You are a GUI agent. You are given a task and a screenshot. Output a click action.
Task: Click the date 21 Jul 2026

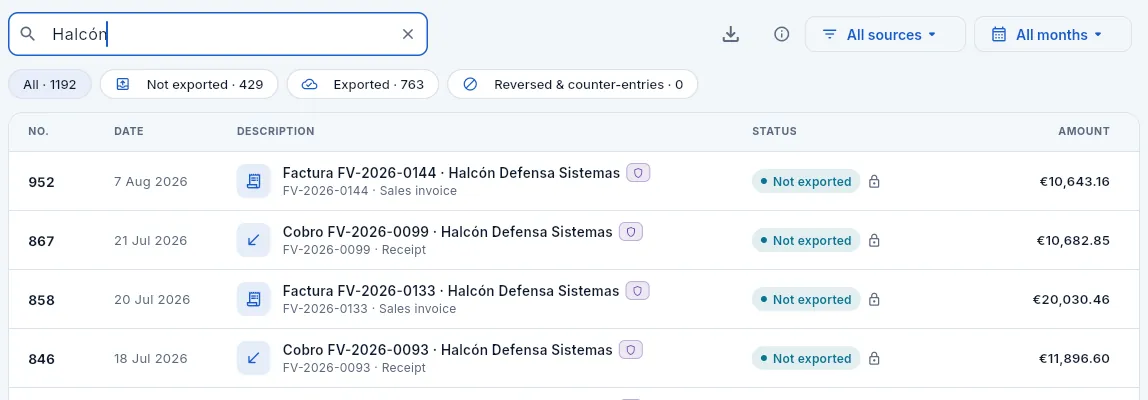pos(151,240)
